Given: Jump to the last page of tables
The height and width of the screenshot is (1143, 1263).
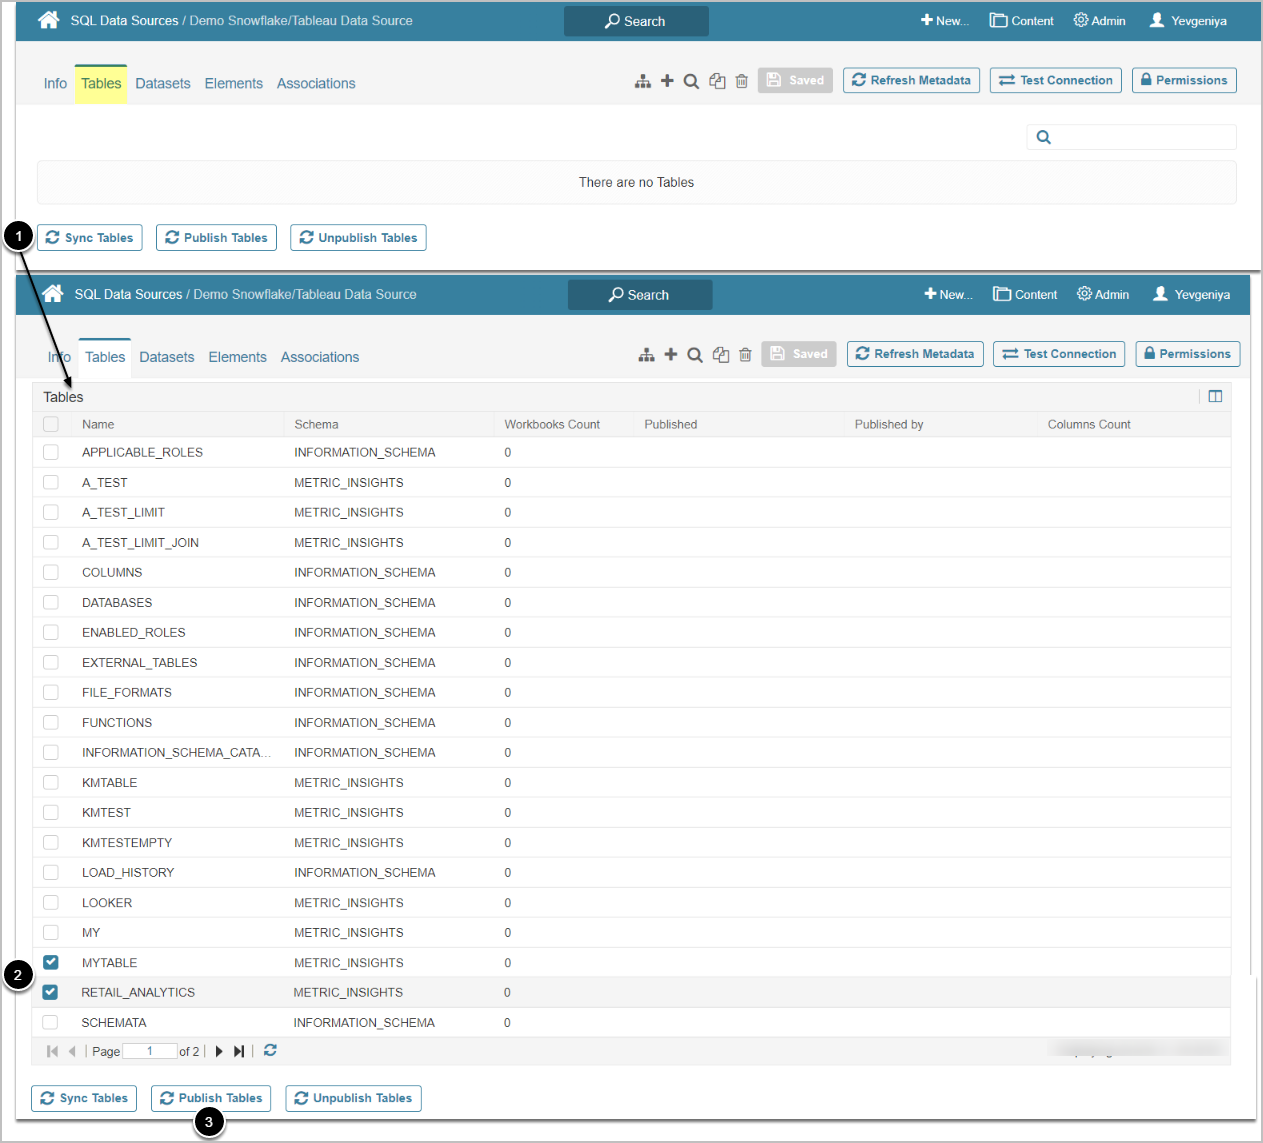Looking at the screenshot, I should pyautogui.click(x=239, y=1051).
